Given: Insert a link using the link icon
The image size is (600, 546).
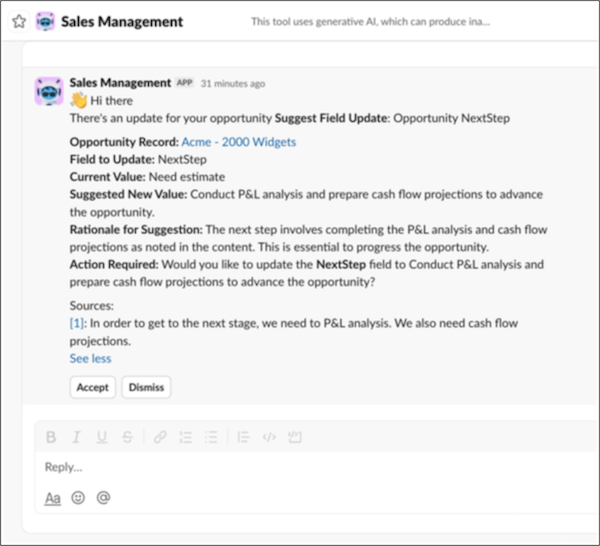Looking at the screenshot, I should (x=160, y=437).
